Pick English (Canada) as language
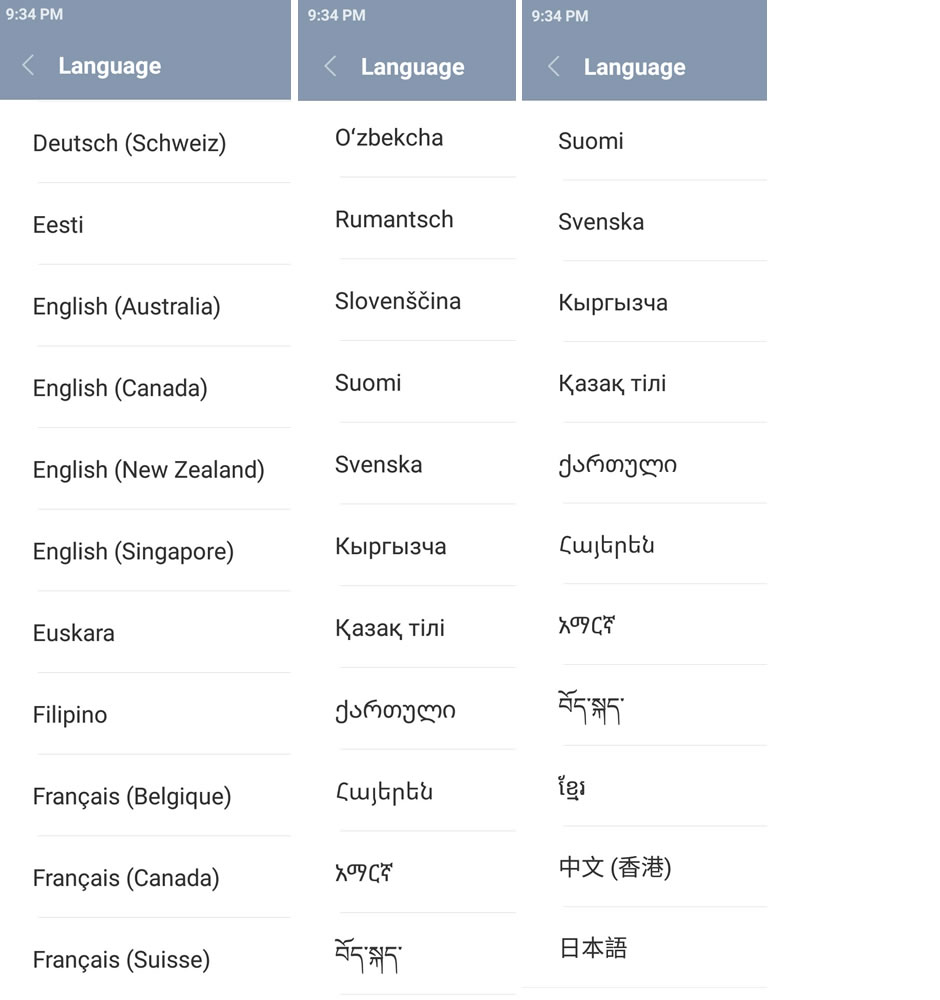940x1000 pixels. (120, 388)
